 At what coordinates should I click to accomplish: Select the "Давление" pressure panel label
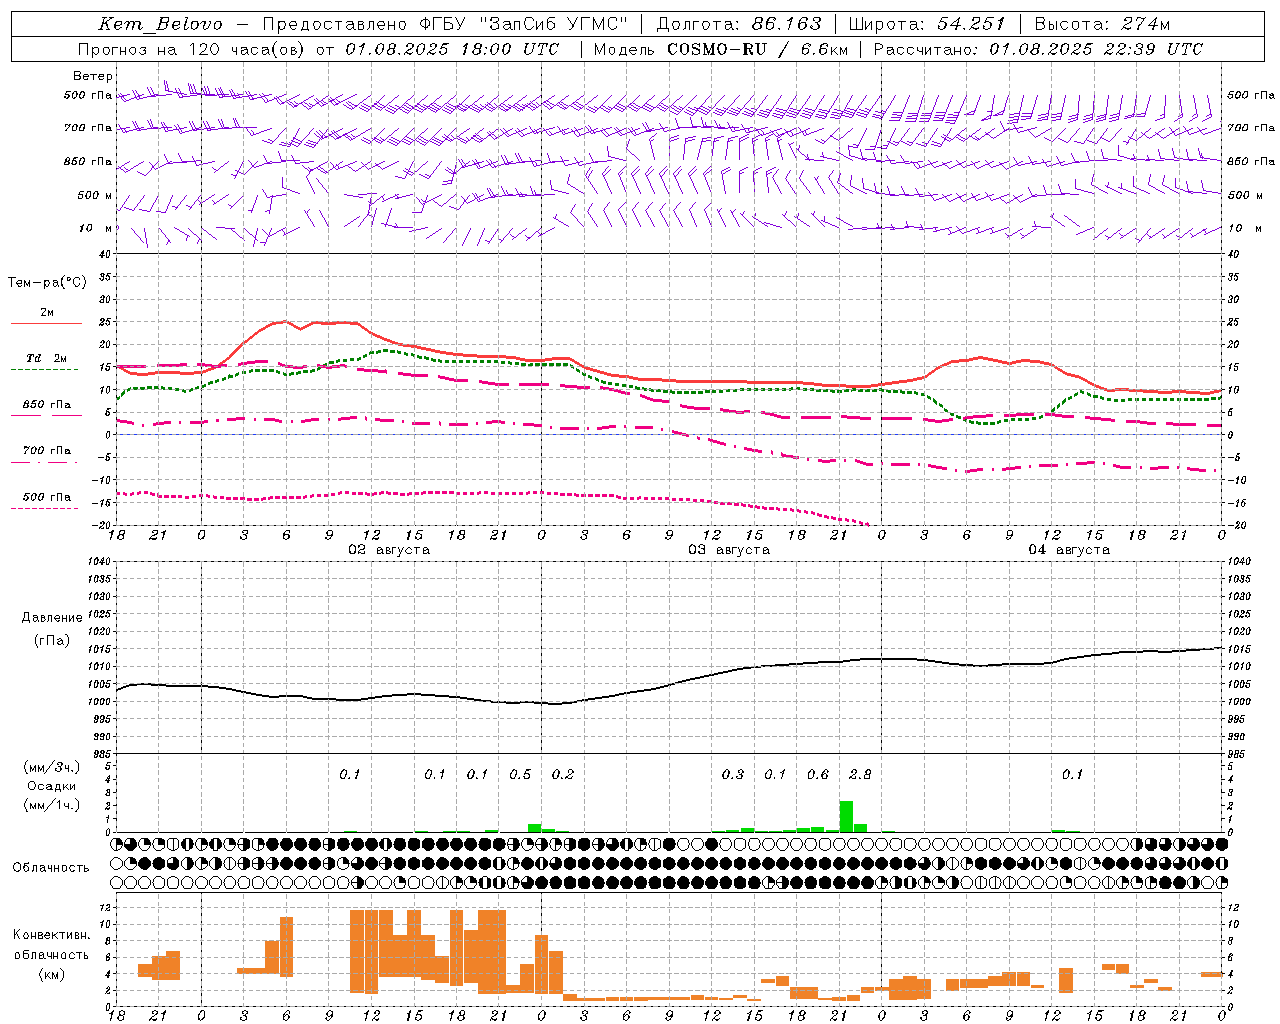(52, 618)
